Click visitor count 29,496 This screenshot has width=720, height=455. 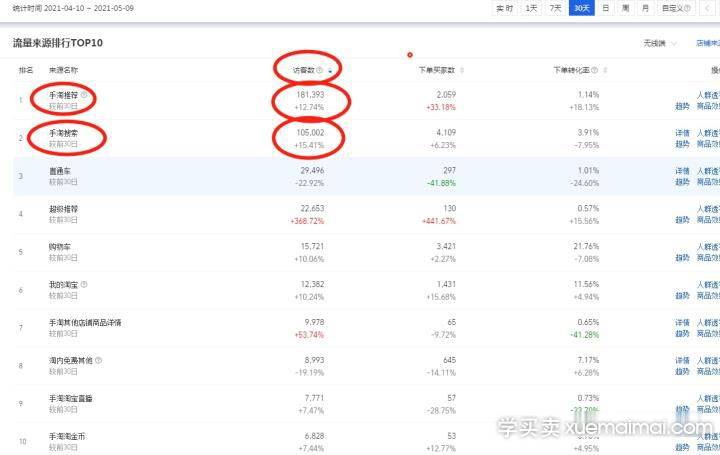pyautogui.click(x=312, y=170)
